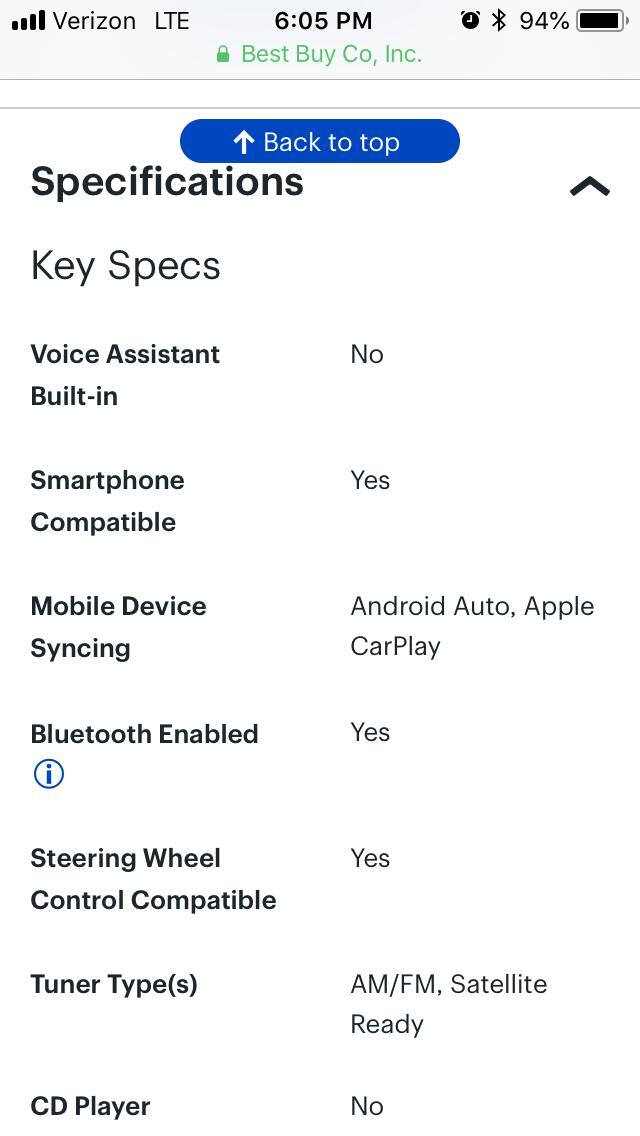Viewport: 640px width, 1136px height.
Task: Tap the Android Auto, Apple CarPlay value
Action: 472,626
